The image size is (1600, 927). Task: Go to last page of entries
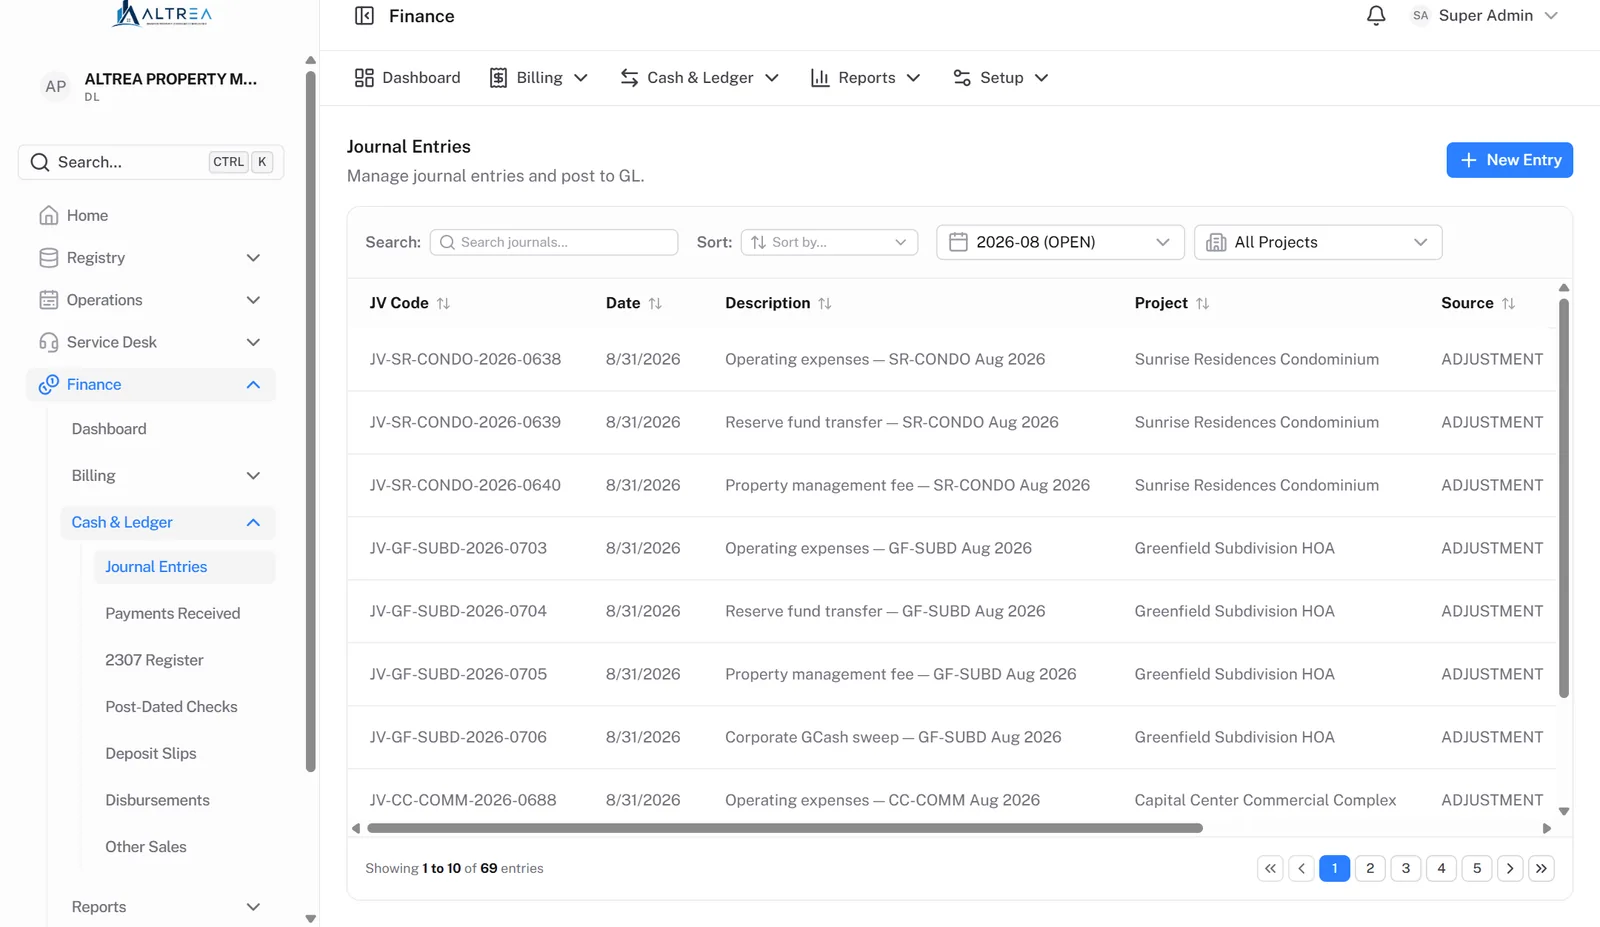pyautogui.click(x=1541, y=868)
